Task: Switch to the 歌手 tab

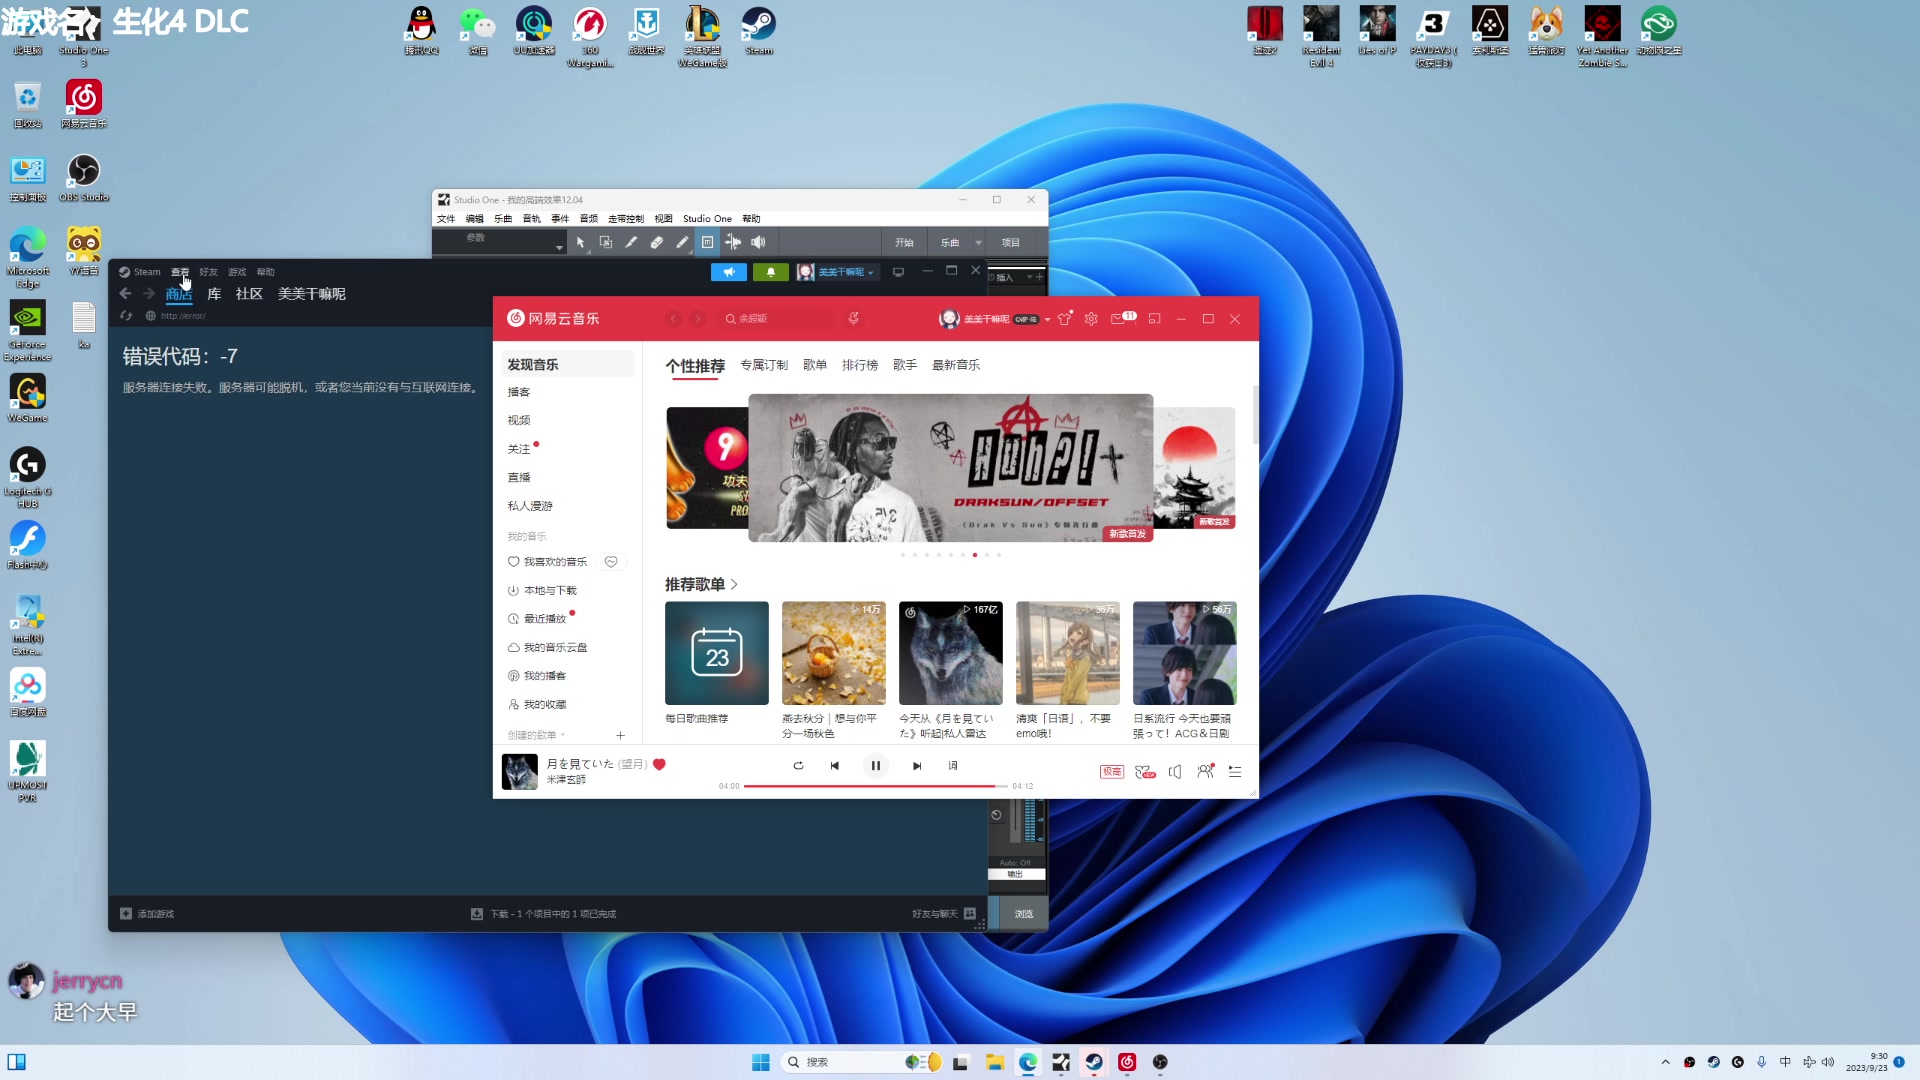Action: (905, 365)
